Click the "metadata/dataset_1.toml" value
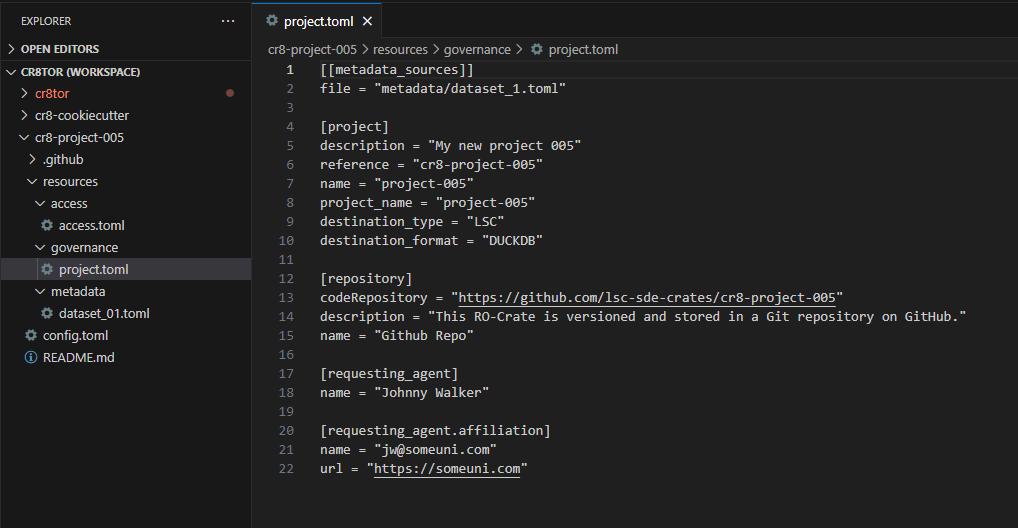Viewport: 1018px width, 528px height. [x=469, y=88]
